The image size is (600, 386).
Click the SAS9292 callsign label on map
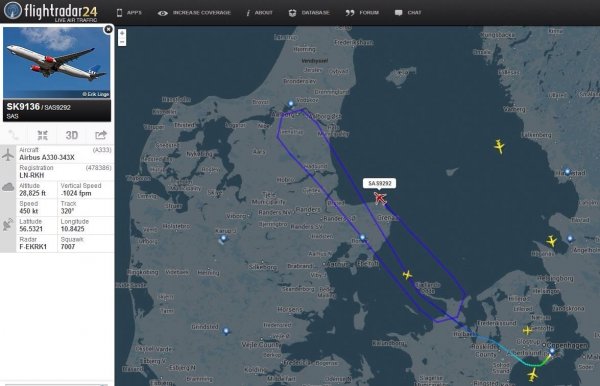(380, 184)
